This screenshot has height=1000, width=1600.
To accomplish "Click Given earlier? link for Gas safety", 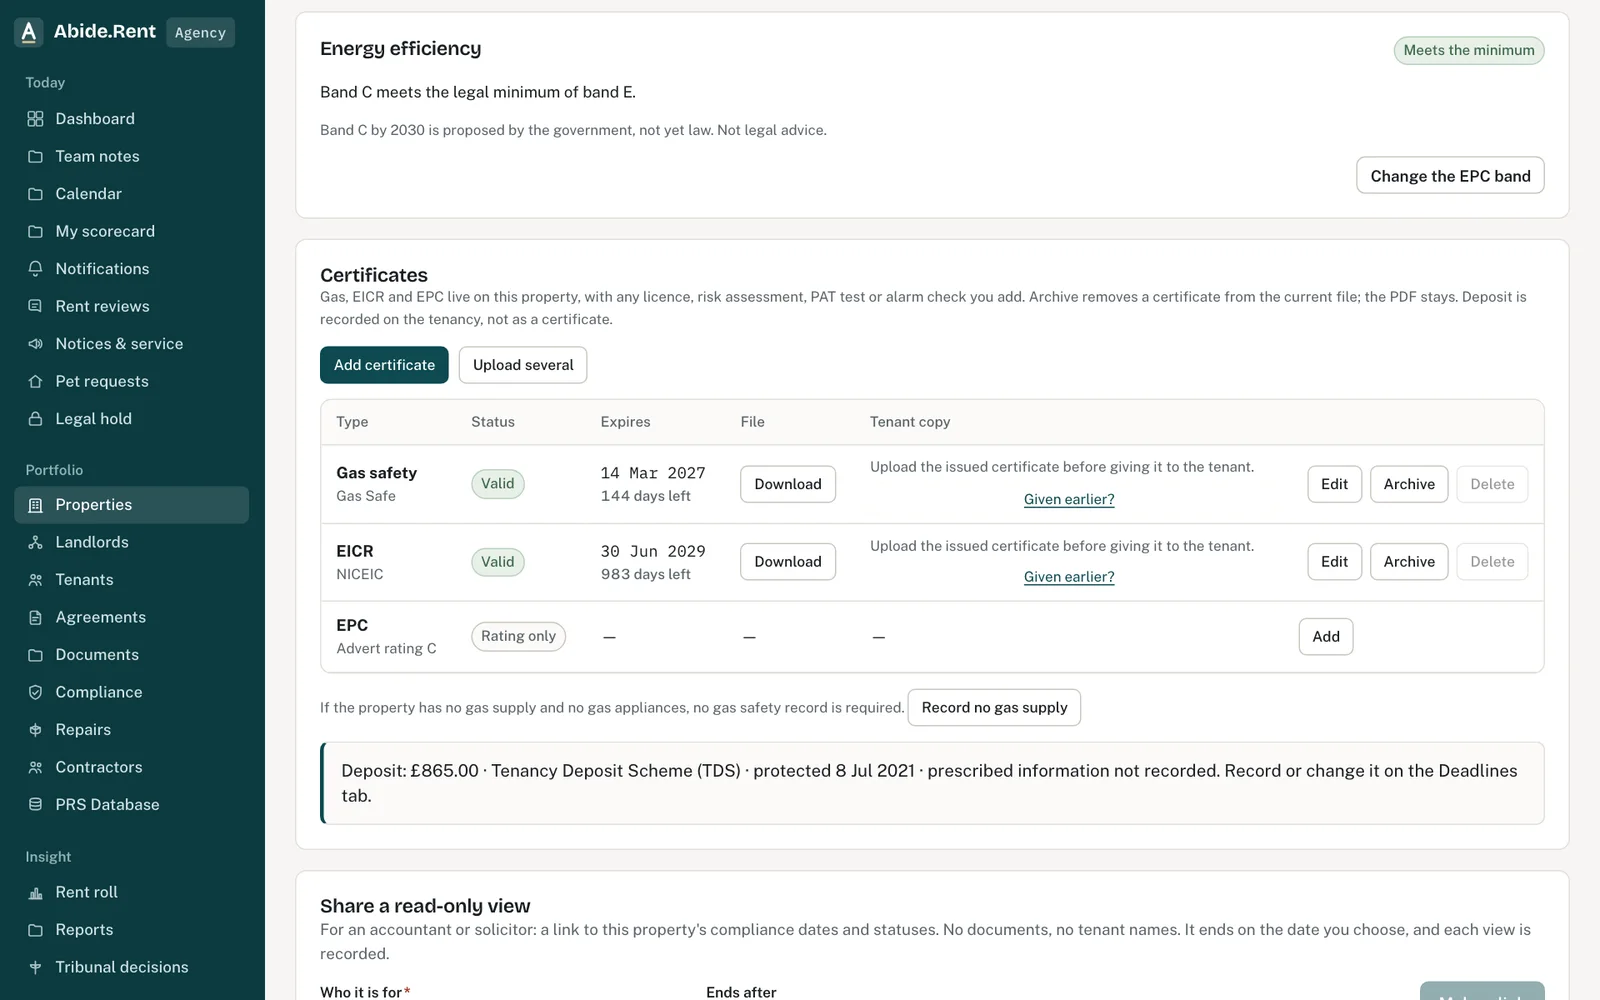I will (1069, 499).
